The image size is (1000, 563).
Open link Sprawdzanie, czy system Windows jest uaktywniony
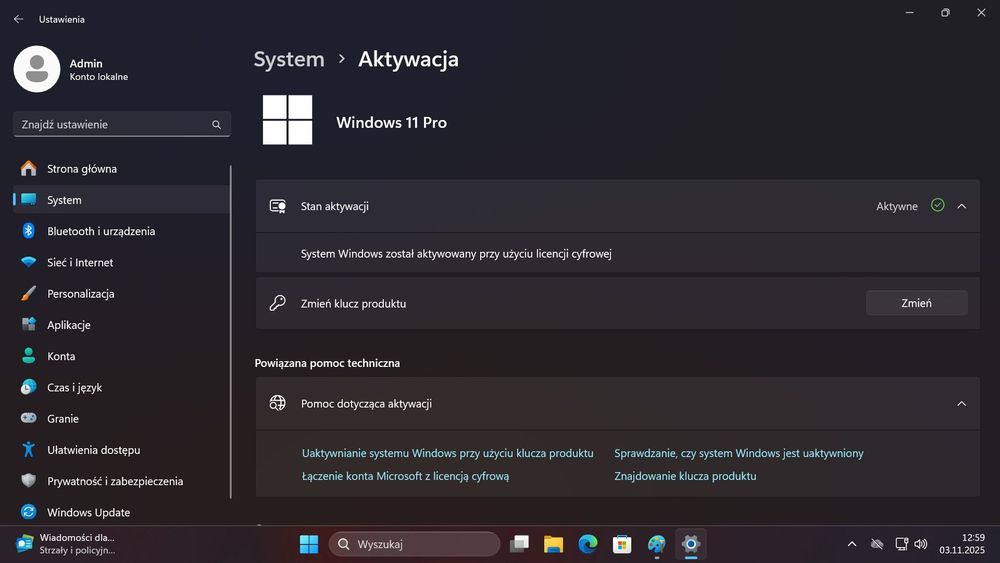[739, 453]
